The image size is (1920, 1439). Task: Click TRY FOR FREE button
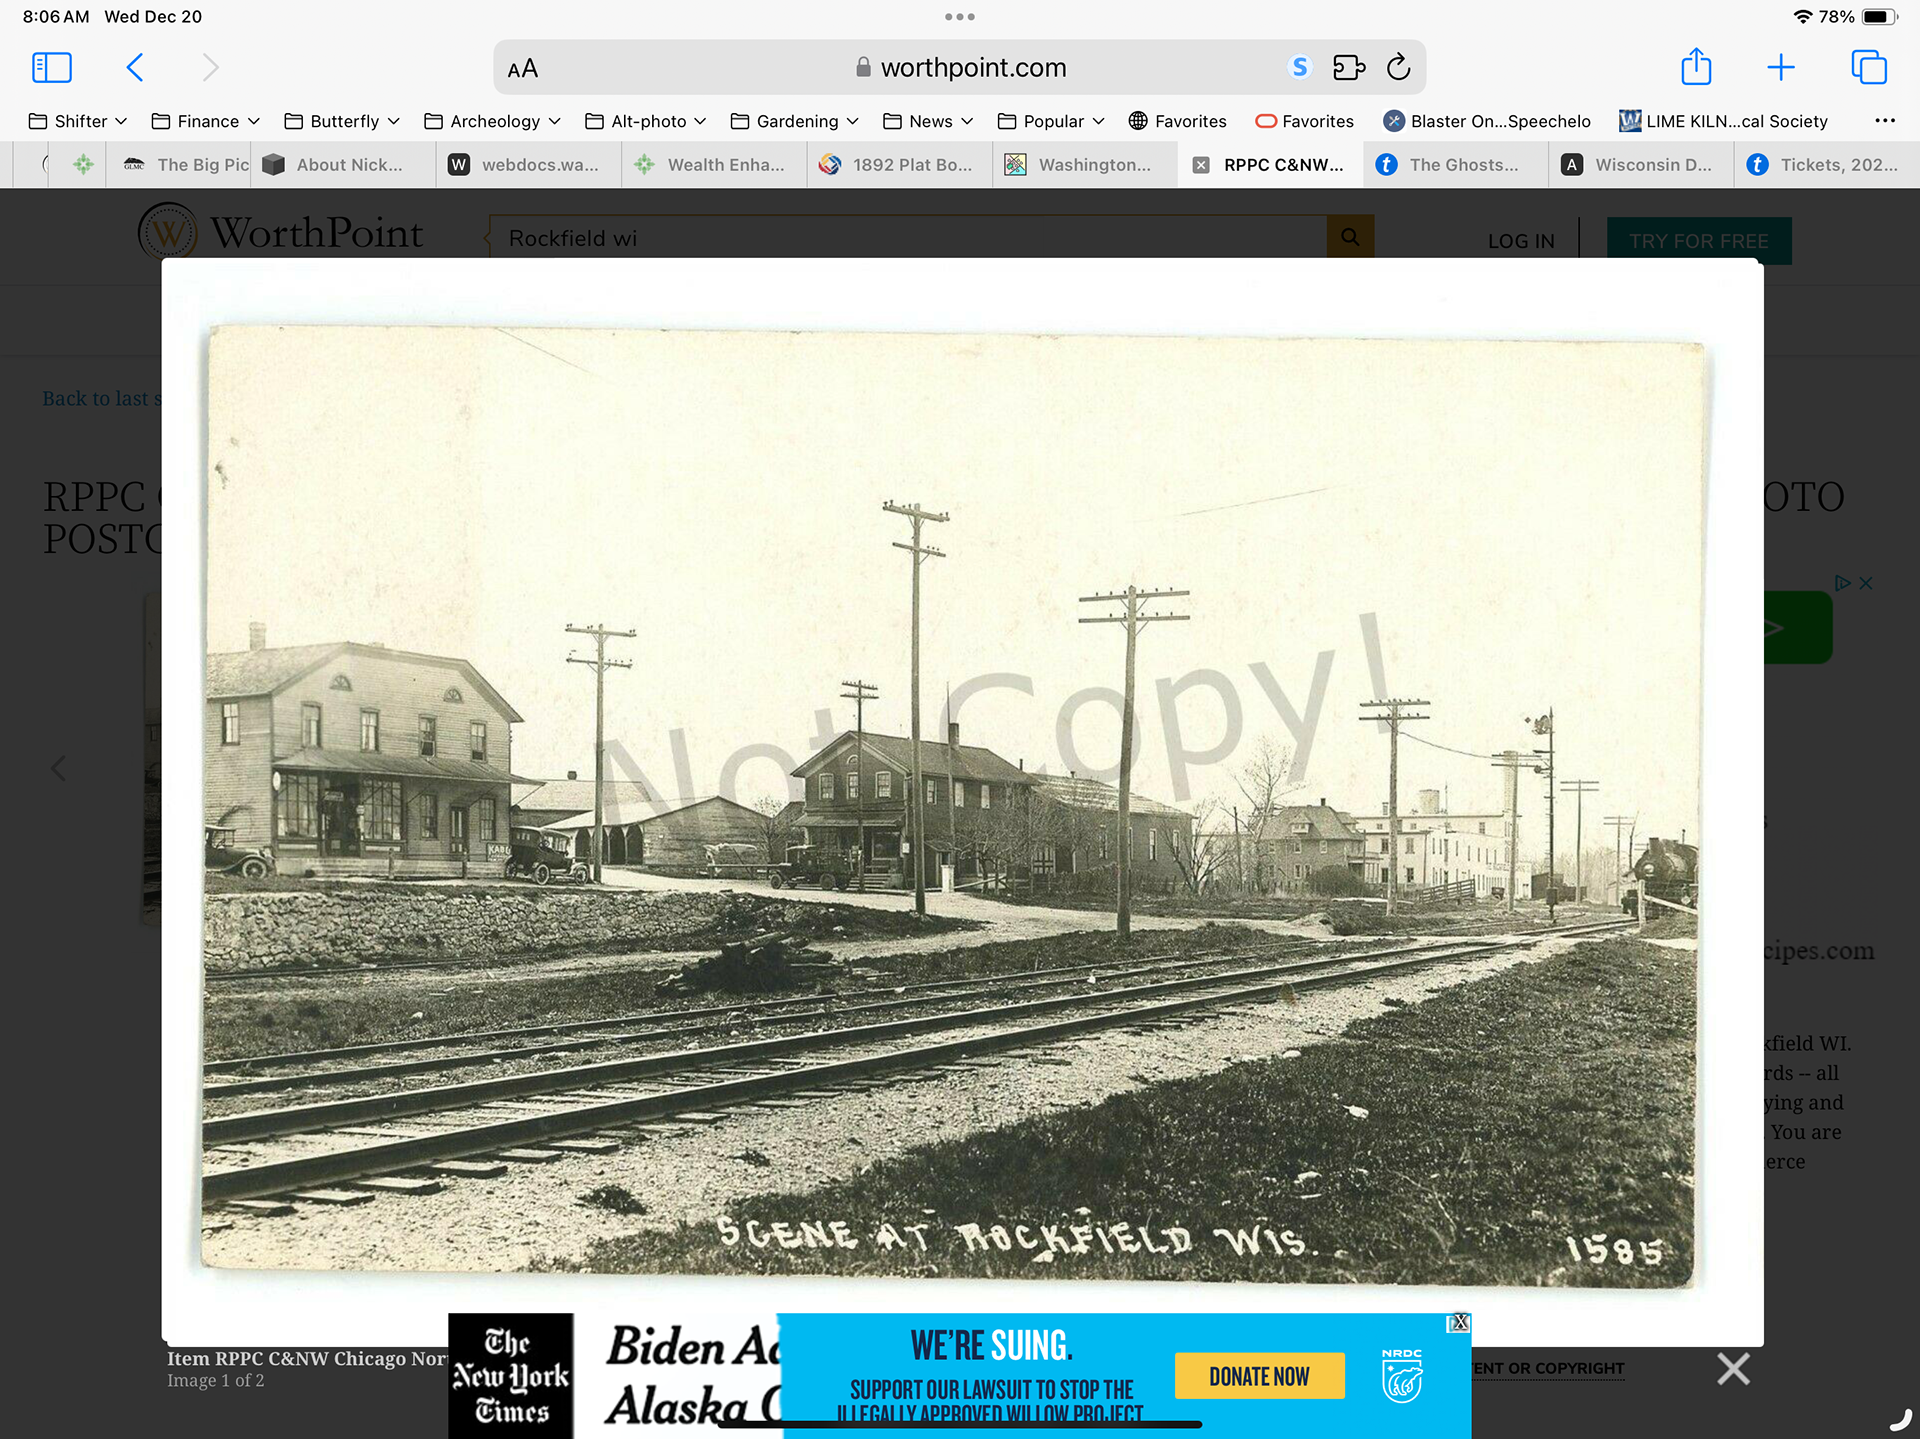[x=1699, y=241]
